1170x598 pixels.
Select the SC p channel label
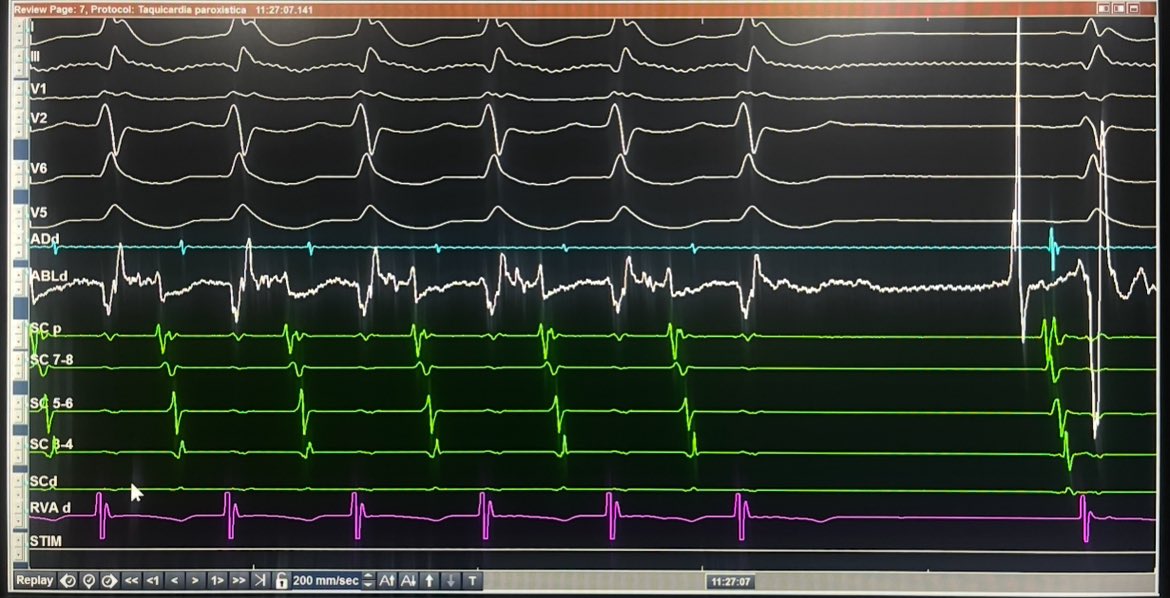pos(46,328)
